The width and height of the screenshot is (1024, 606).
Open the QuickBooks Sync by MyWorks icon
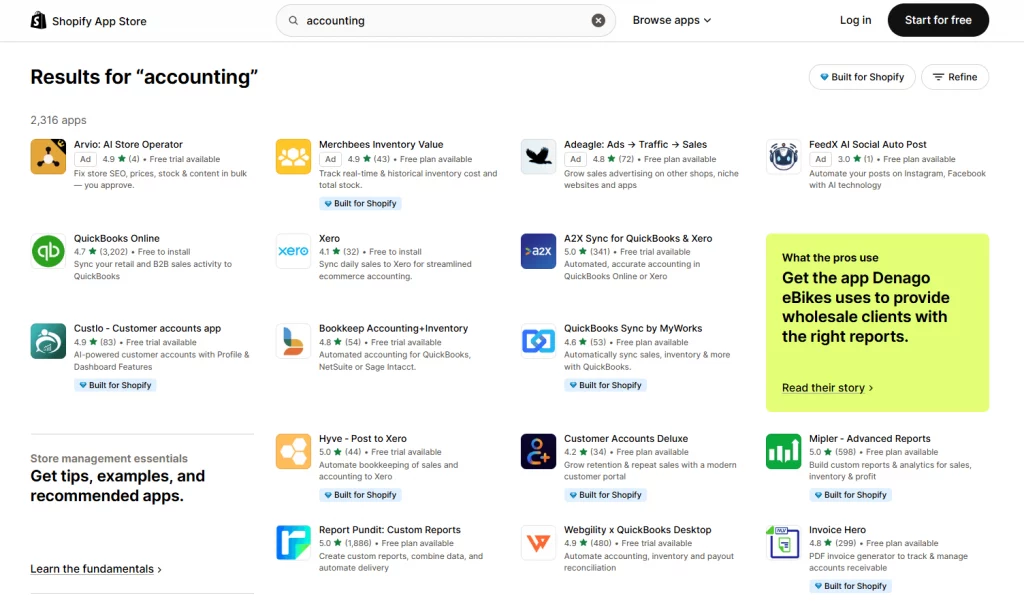pos(538,341)
